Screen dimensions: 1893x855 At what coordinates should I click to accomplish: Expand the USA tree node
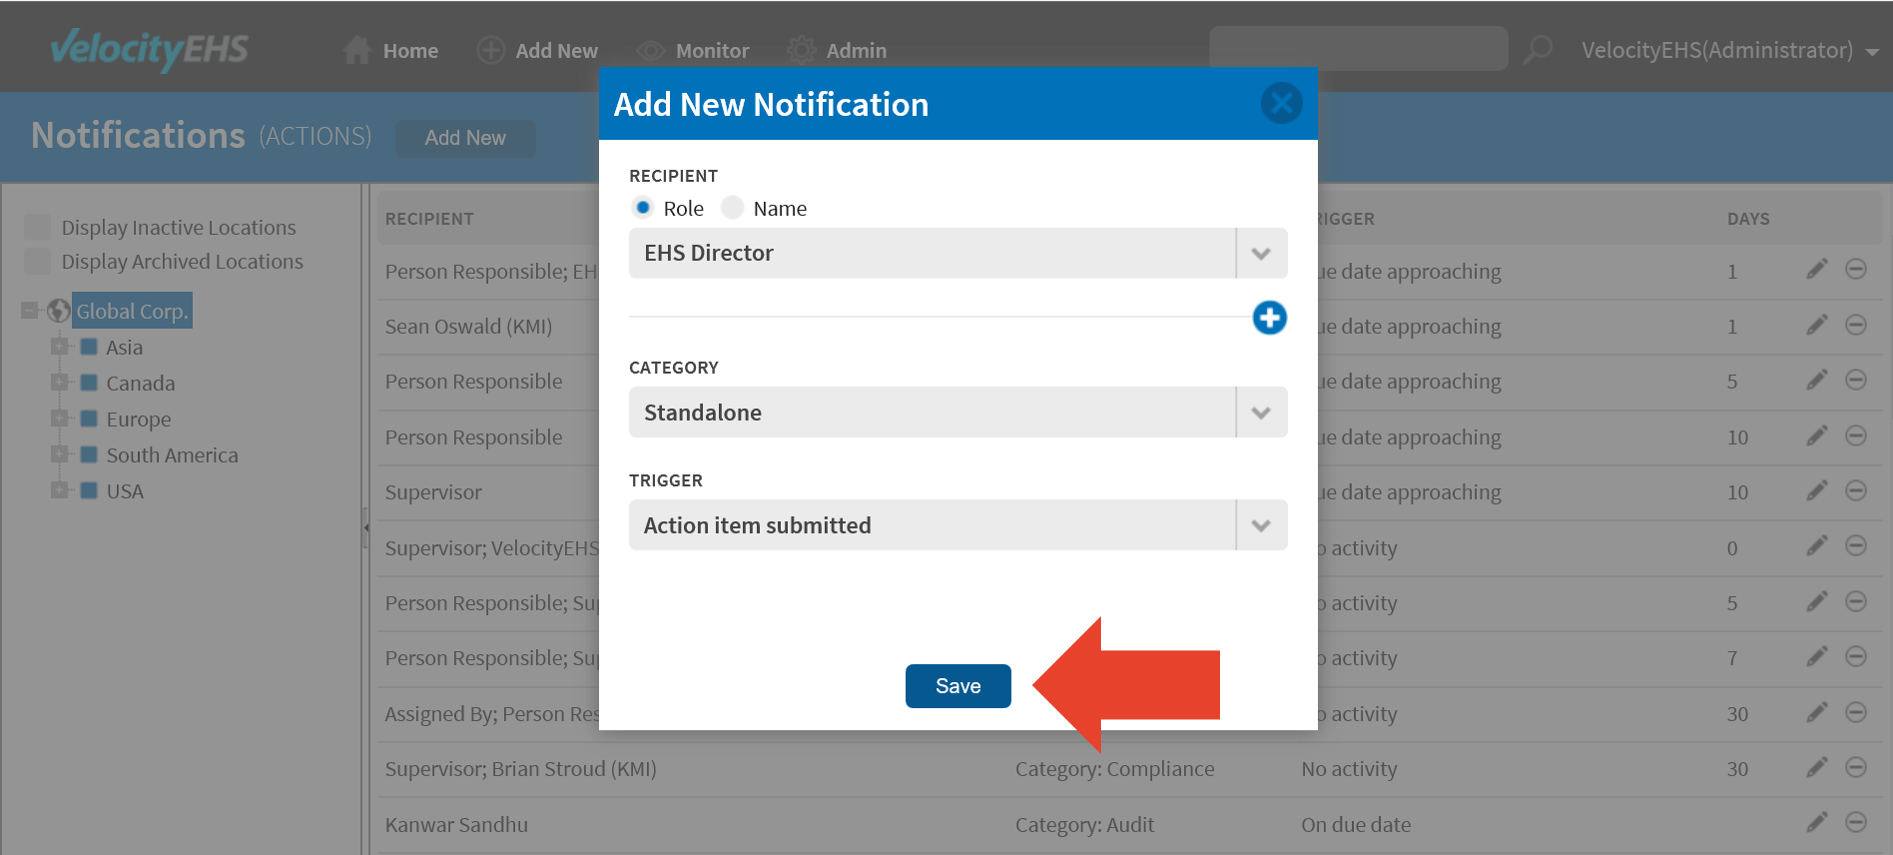coord(60,491)
